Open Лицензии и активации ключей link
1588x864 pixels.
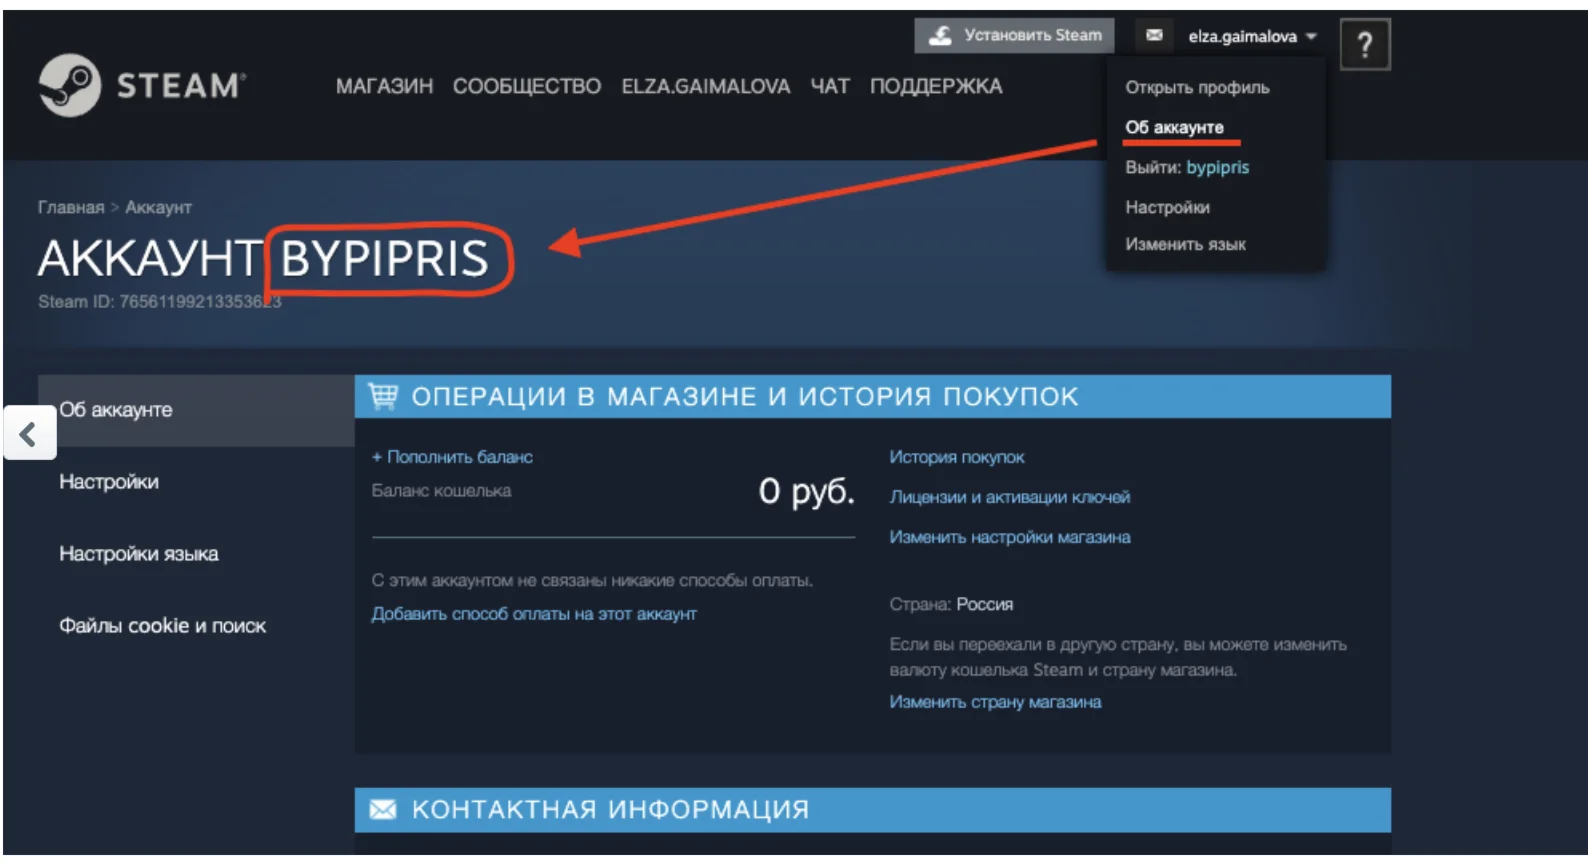(x=1010, y=497)
